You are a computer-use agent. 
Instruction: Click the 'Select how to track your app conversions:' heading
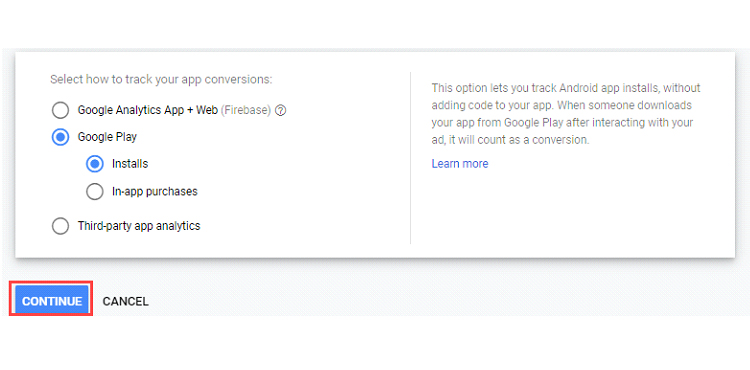point(161,79)
